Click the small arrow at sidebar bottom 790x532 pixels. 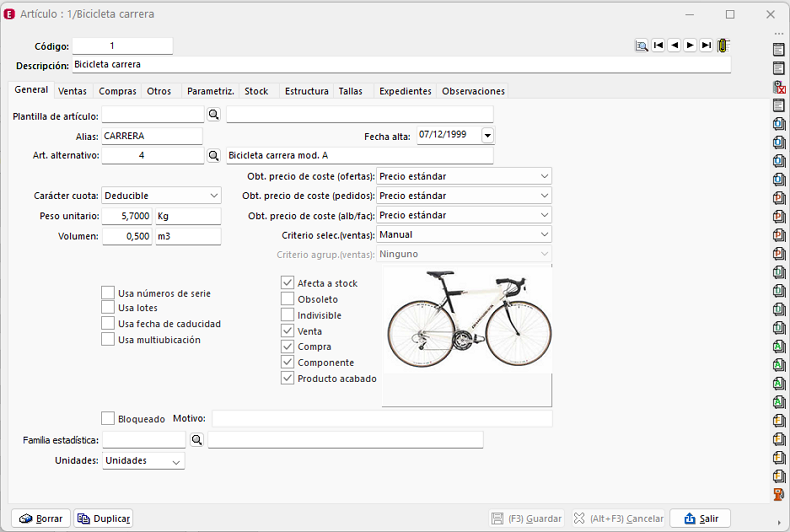tap(779, 523)
